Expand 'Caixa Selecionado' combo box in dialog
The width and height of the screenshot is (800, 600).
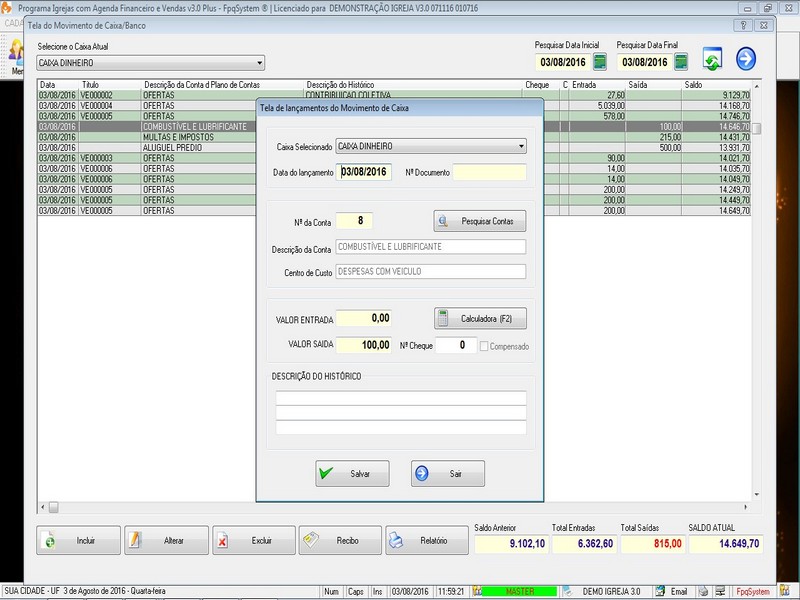coord(521,146)
